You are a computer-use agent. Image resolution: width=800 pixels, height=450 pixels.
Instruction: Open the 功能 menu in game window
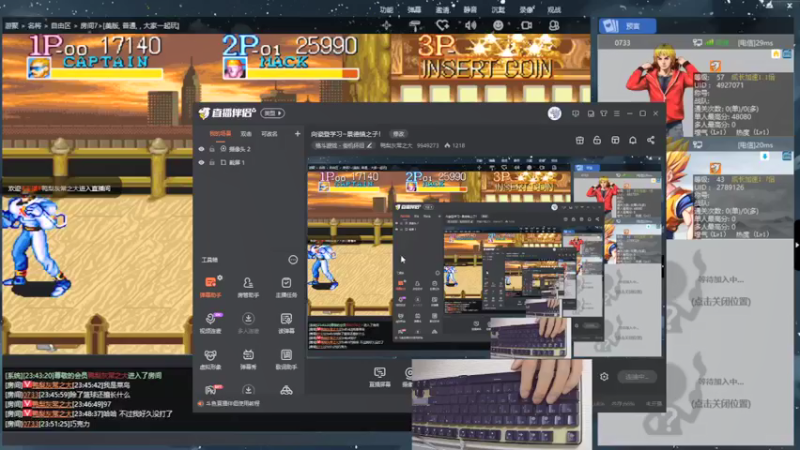click(386, 10)
